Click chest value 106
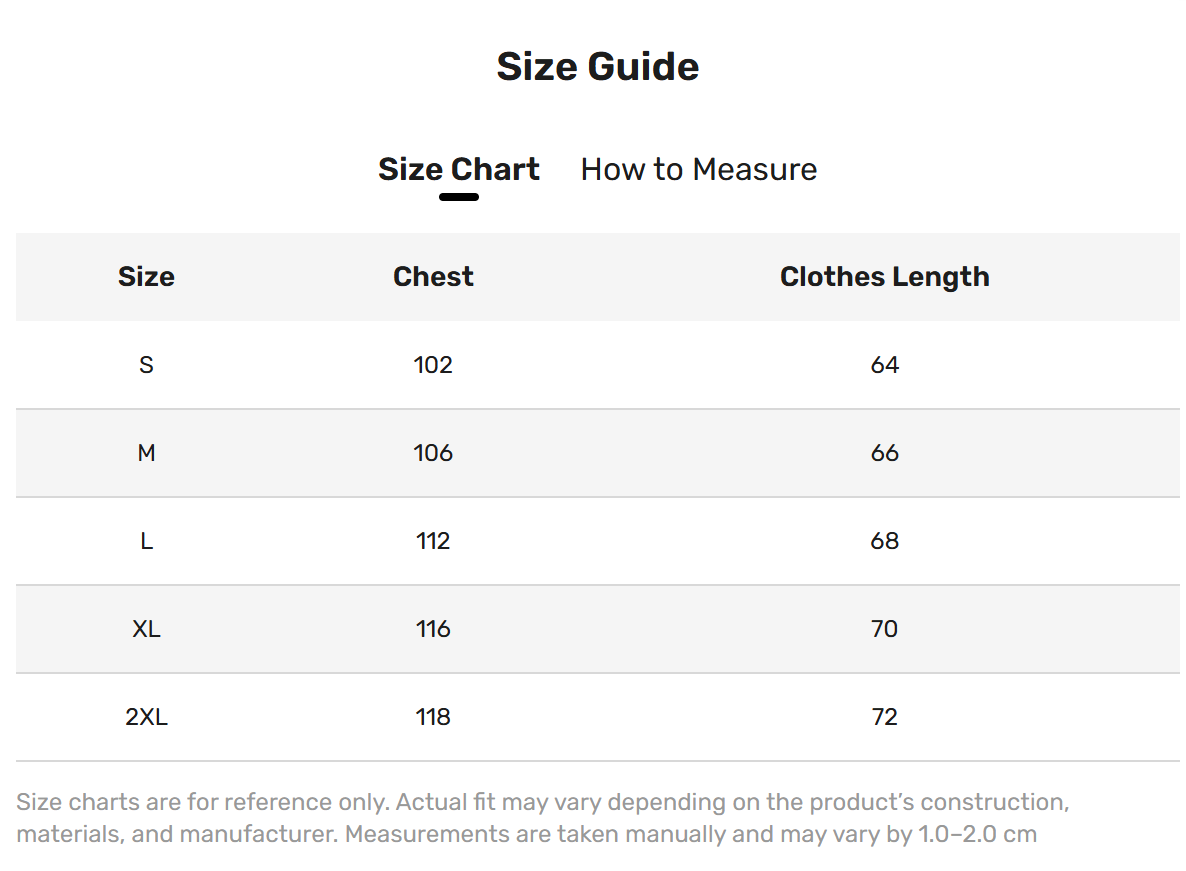 click(x=433, y=453)
